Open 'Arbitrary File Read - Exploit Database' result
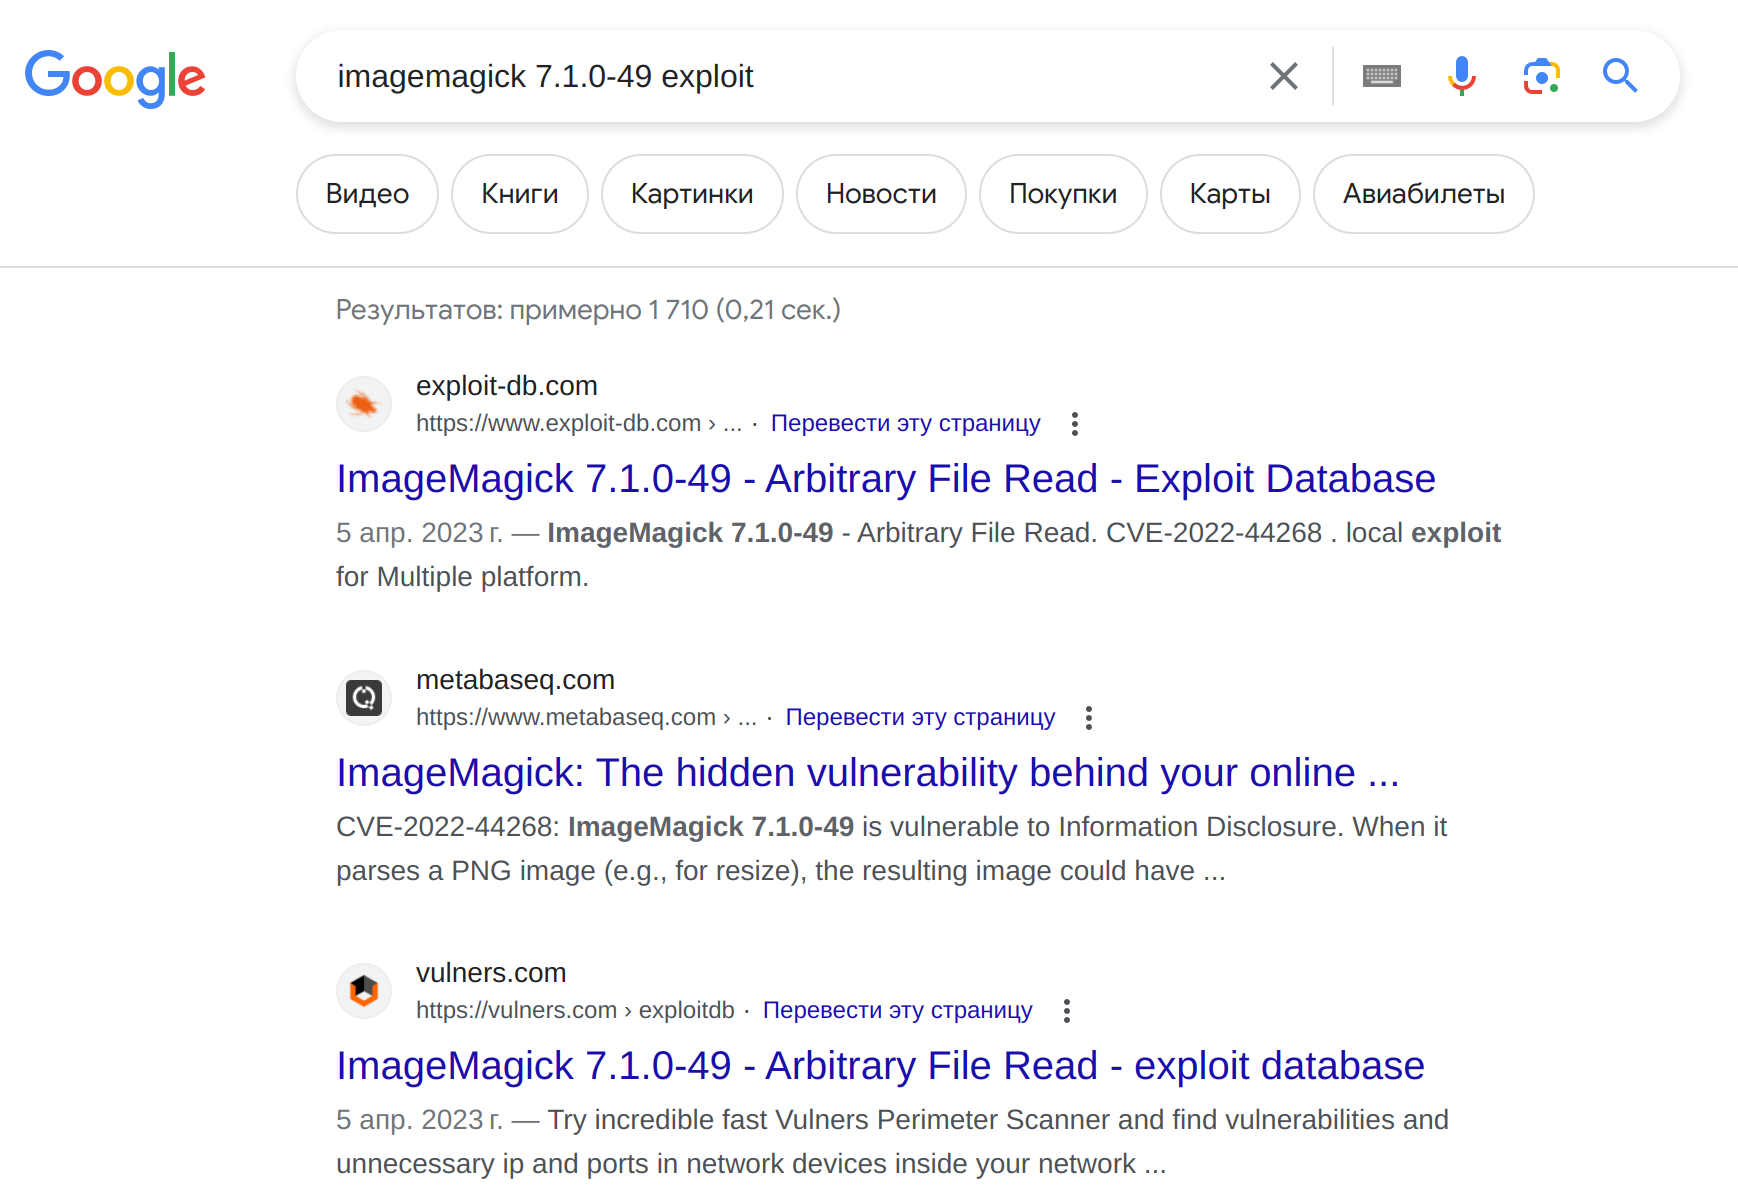 [886, 479]
